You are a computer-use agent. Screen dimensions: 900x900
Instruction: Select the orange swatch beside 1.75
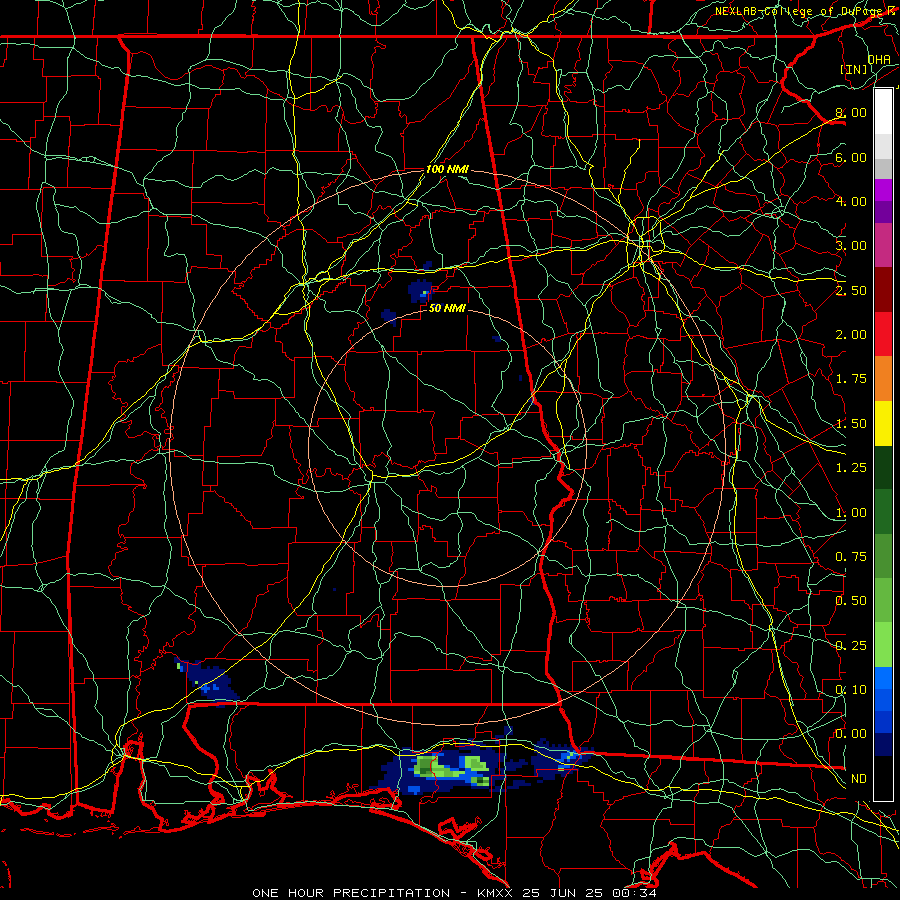[883, 379]
